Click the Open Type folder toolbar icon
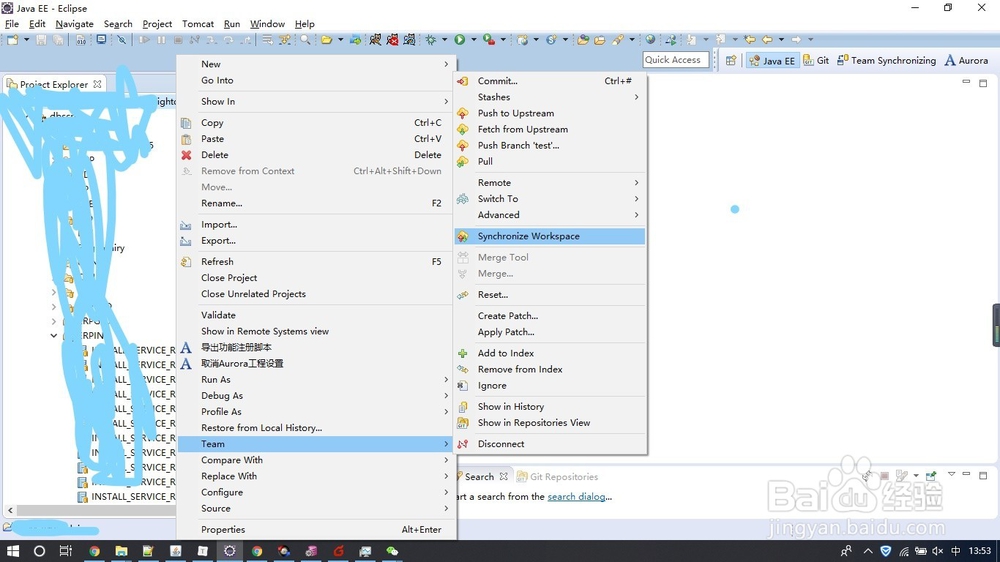 click(583, 40)
